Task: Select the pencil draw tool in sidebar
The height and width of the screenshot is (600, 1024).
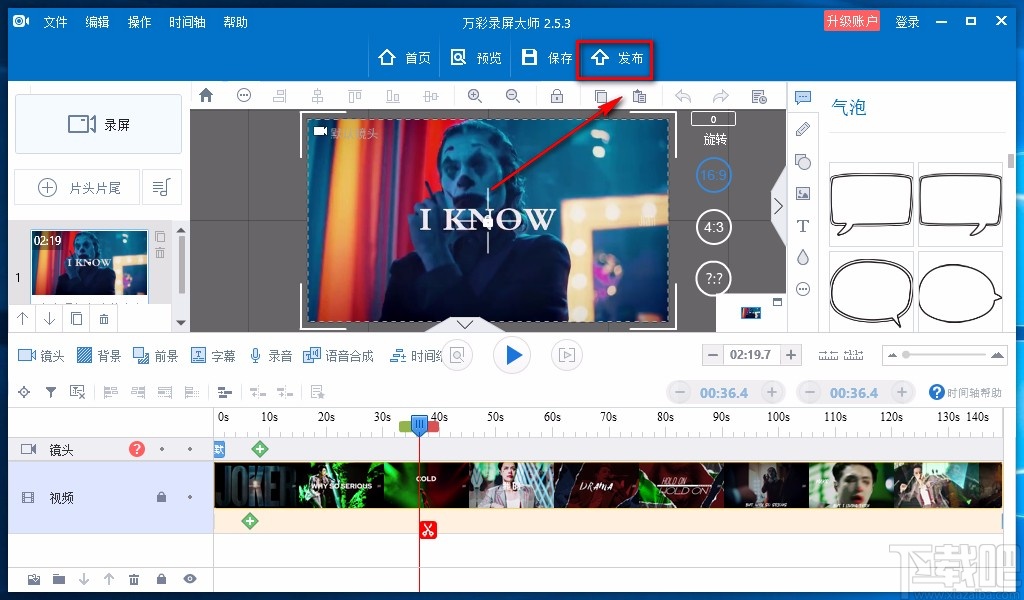Action: [803, 129]
